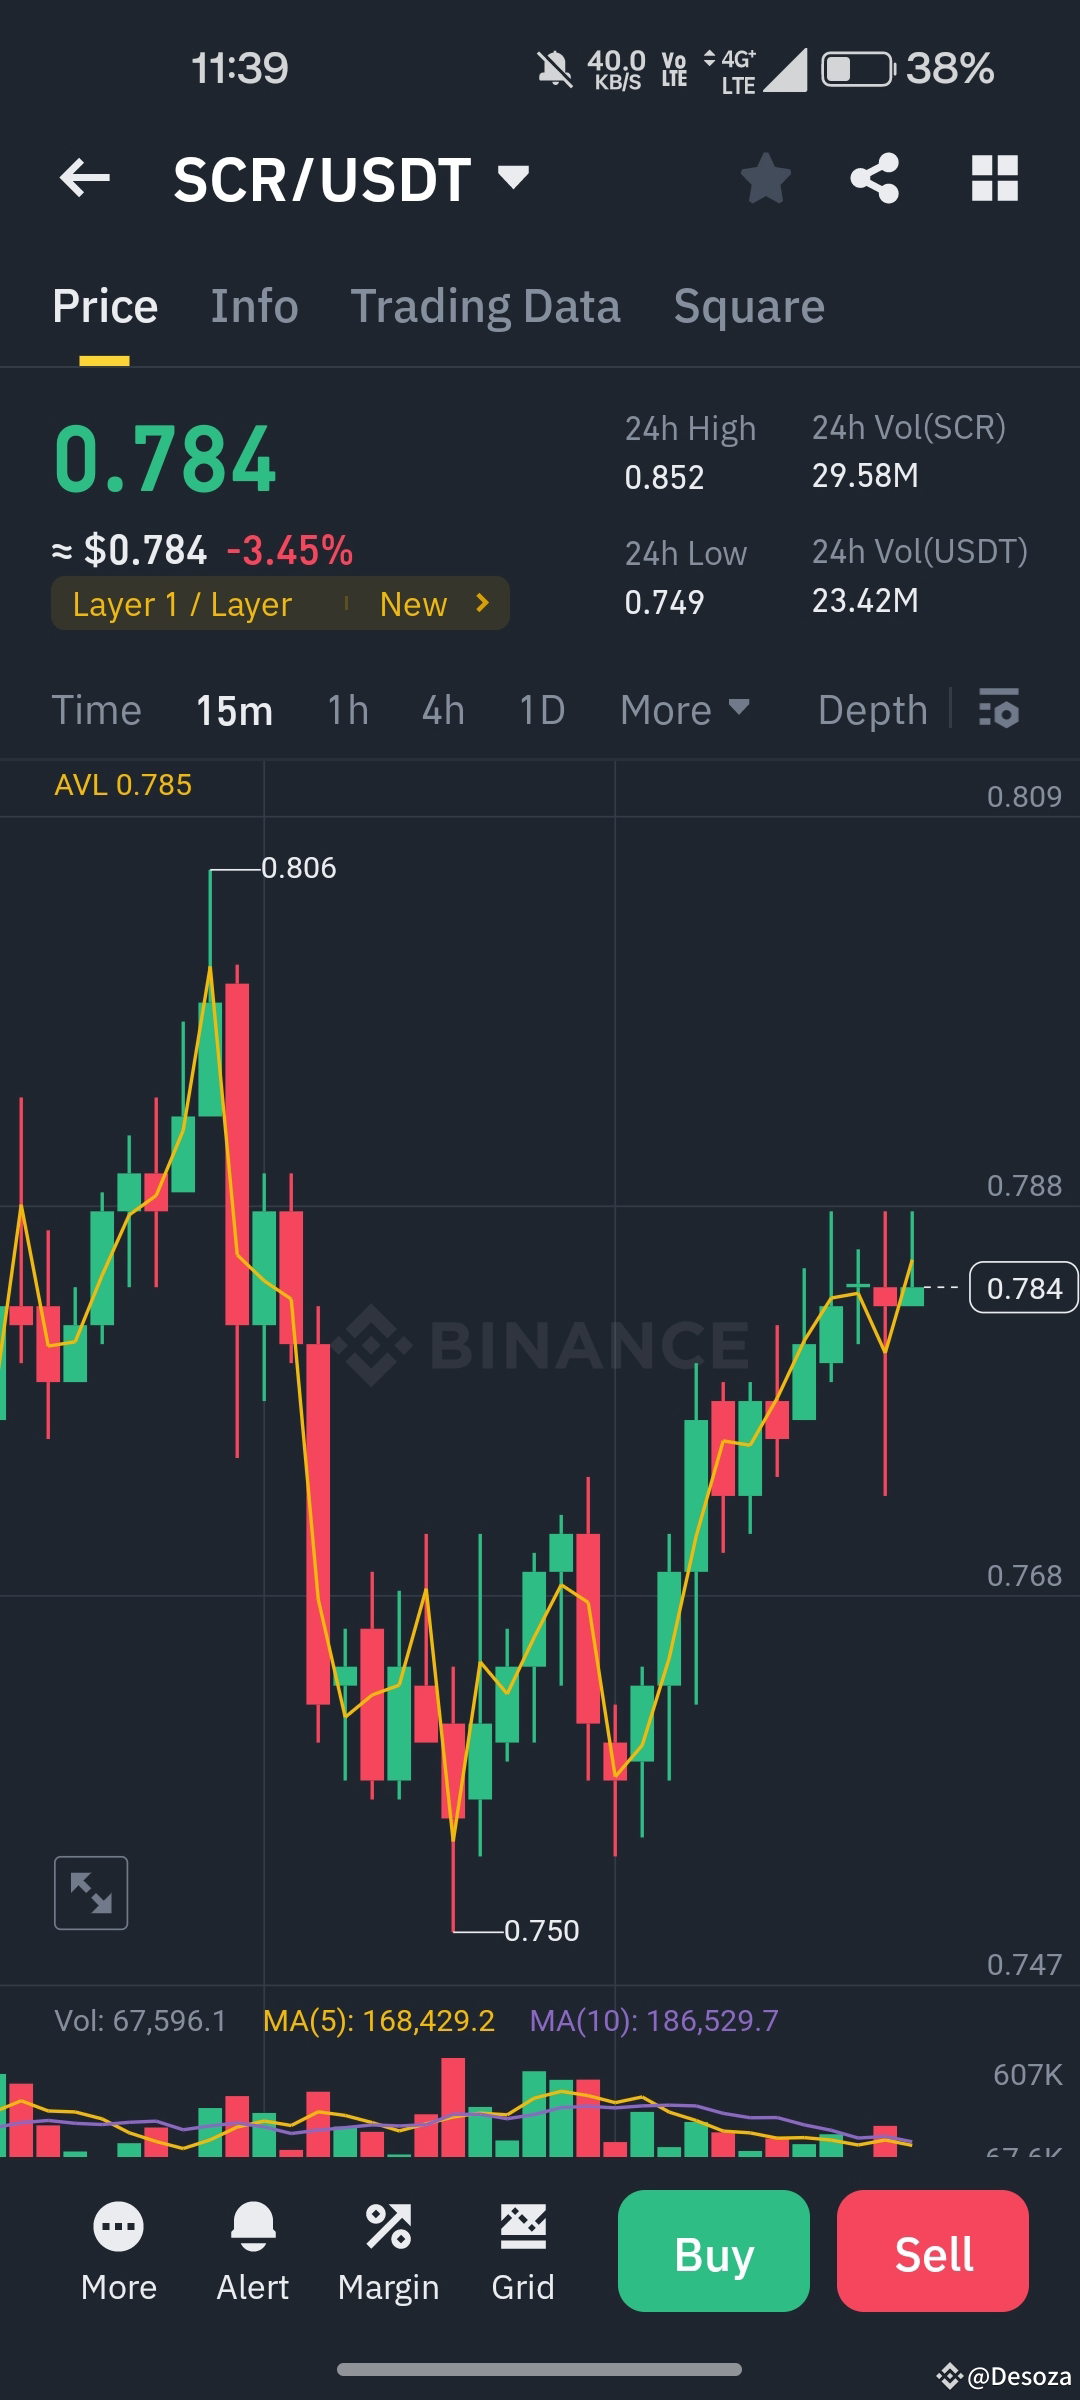
Task: Open the Square tab
Action: [x=748, y=305]
